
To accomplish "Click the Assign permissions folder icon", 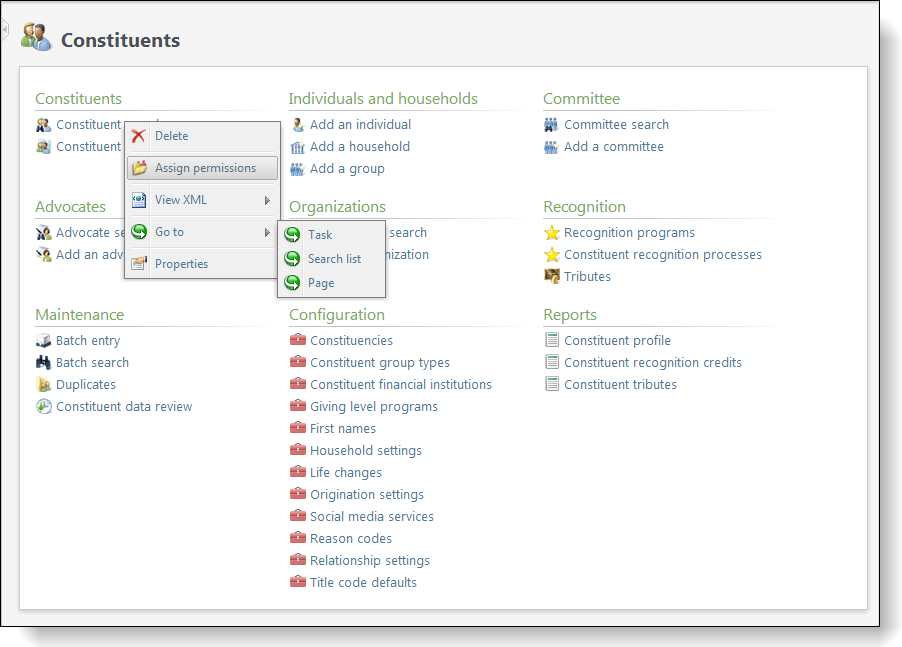I will point(139,168).
